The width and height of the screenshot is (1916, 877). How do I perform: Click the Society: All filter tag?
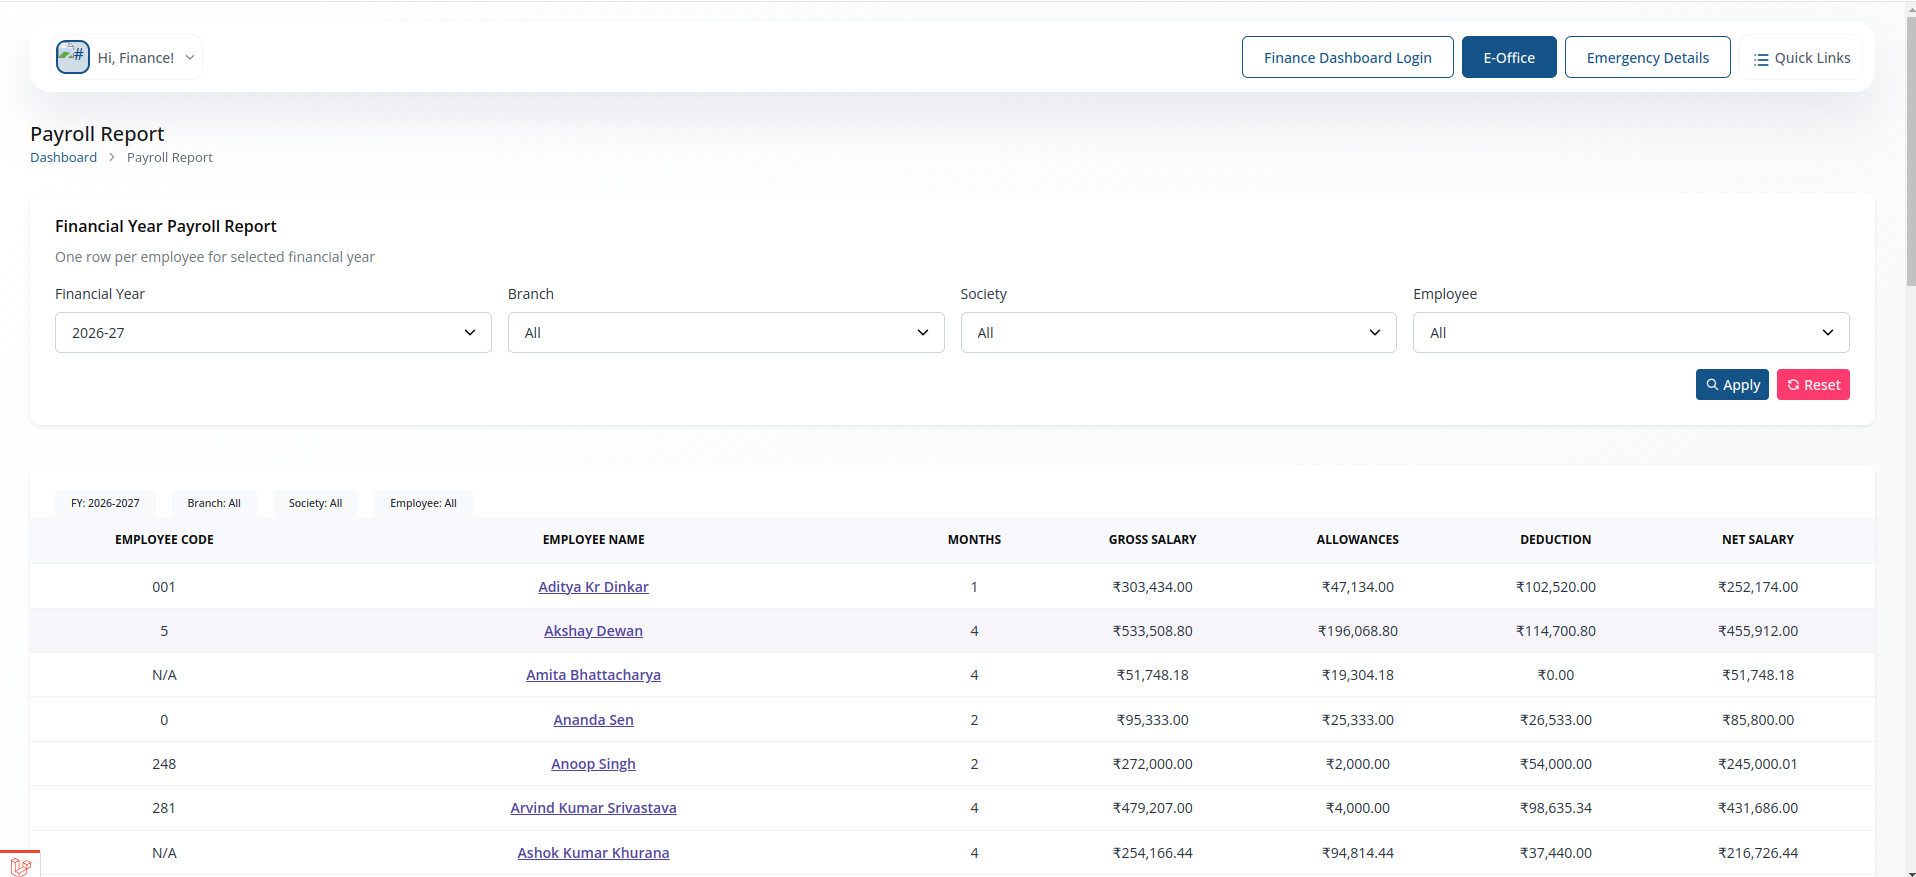[315, 503]
